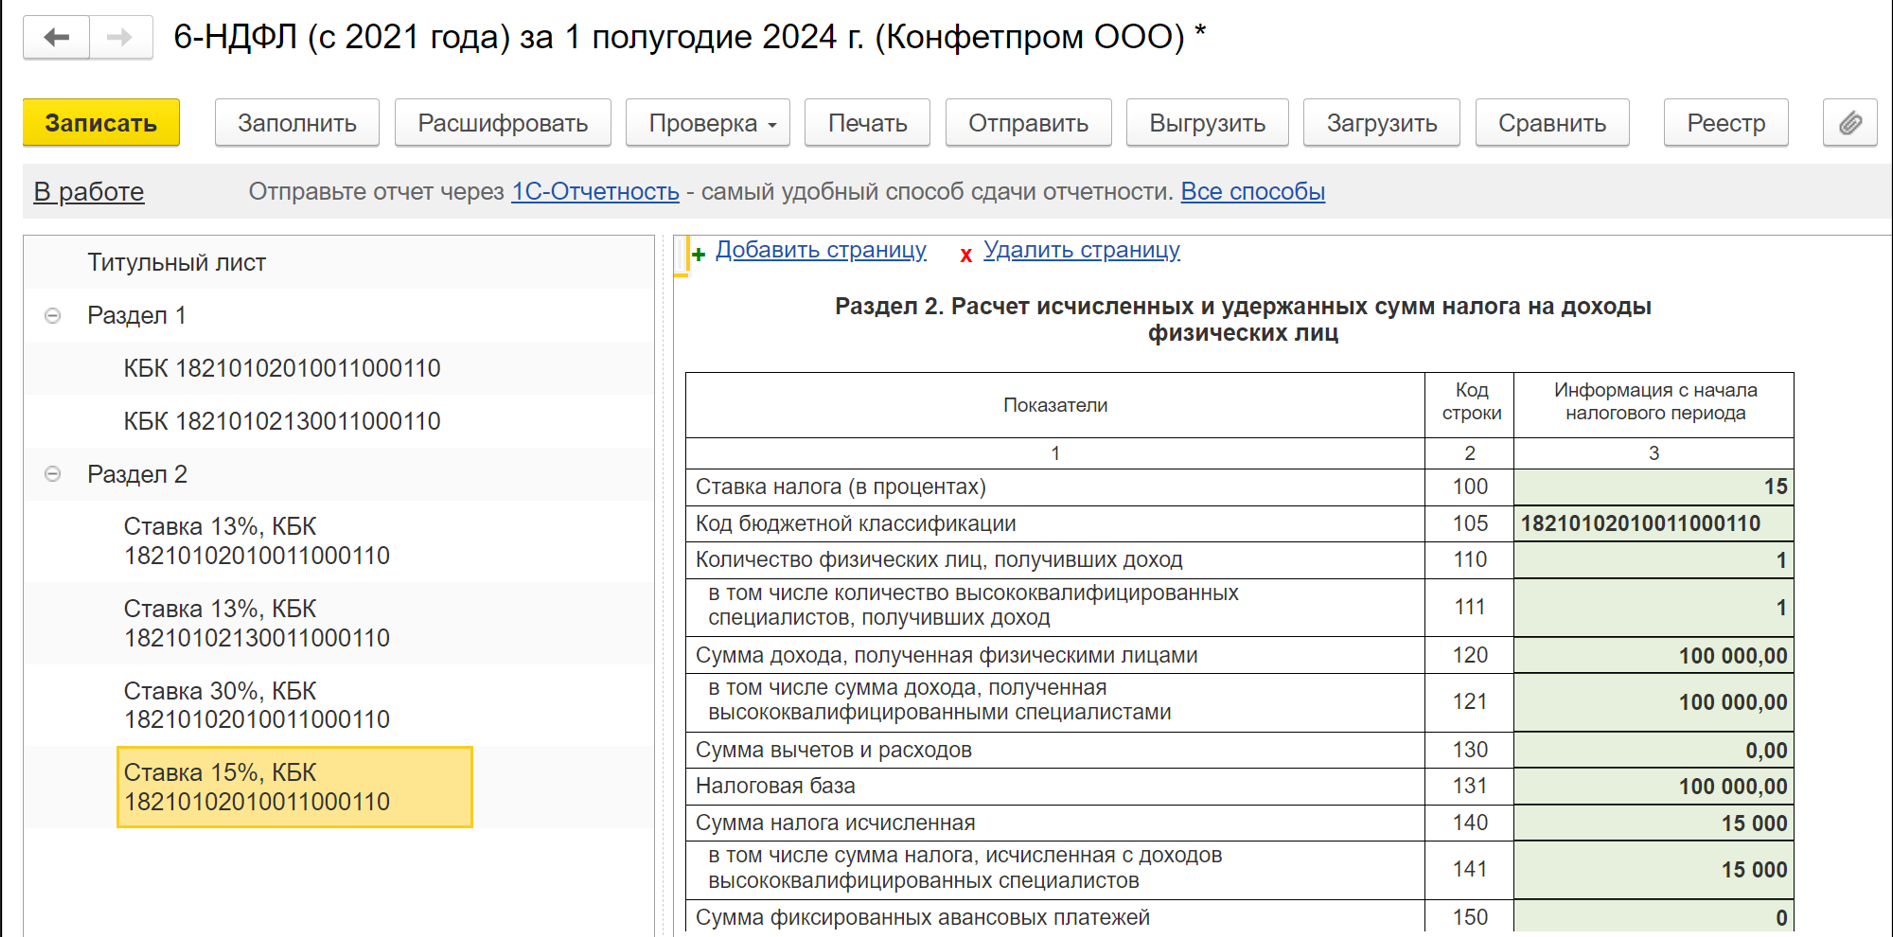Send the report with Отправить
The height and width of the screenshot is (937, 1893).
click(1028, 123)
